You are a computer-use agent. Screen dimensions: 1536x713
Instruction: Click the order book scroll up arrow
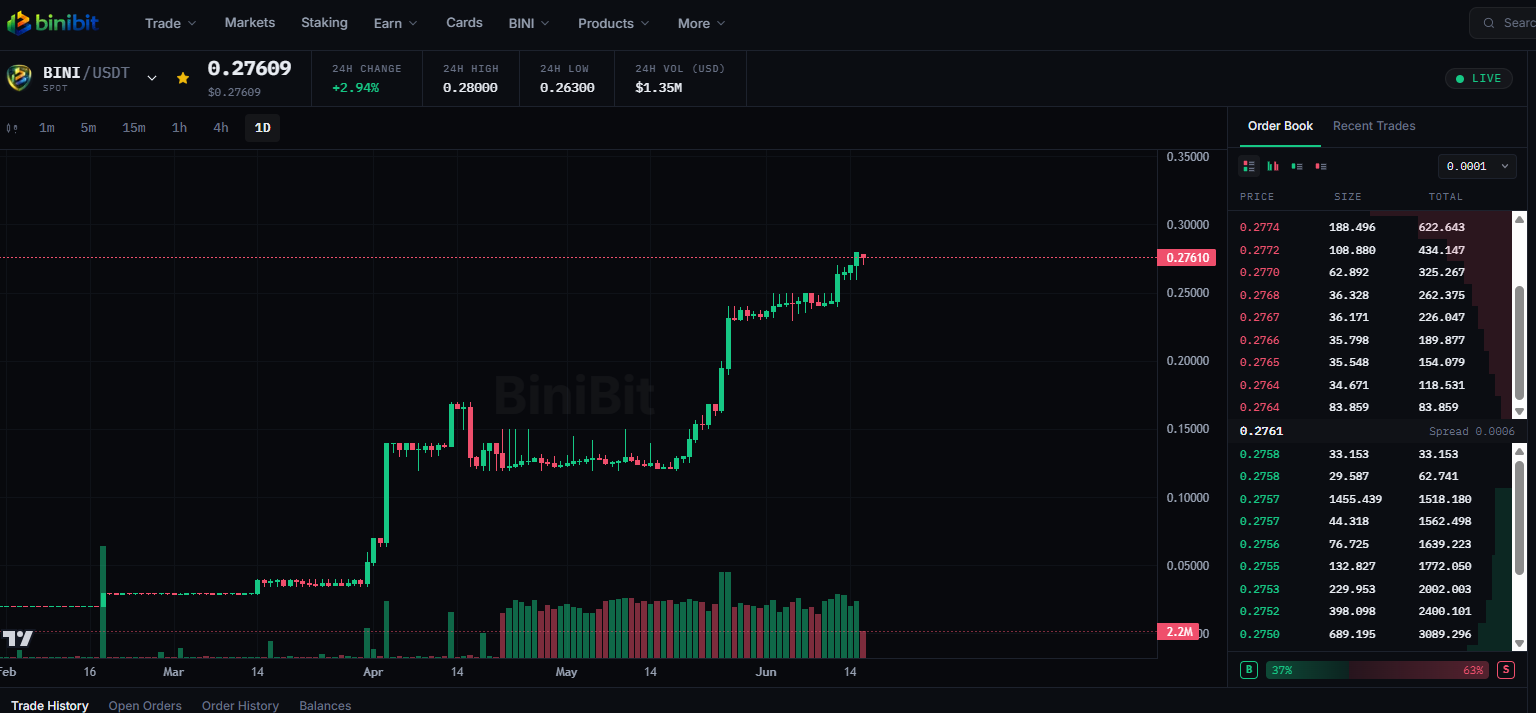tap(1519, 219)
